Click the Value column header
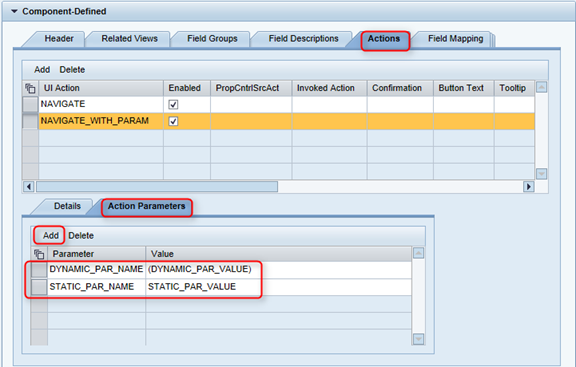The height and width of the screenshot is (367, 576). click(x=278, y=254)
